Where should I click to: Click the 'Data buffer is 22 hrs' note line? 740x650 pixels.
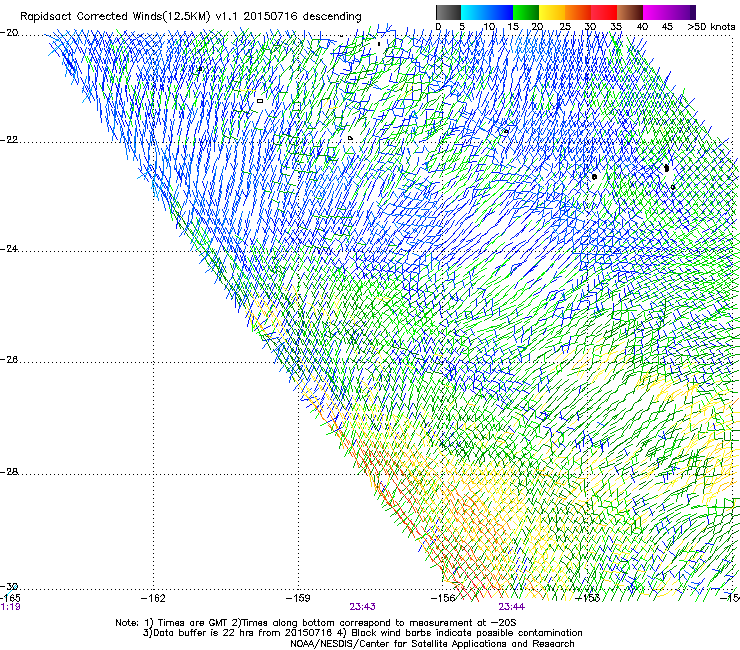click(362, 633)
